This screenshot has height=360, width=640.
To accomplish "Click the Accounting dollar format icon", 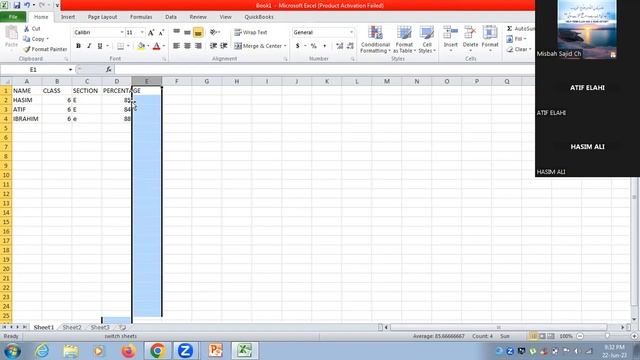I will pos(298,46).
